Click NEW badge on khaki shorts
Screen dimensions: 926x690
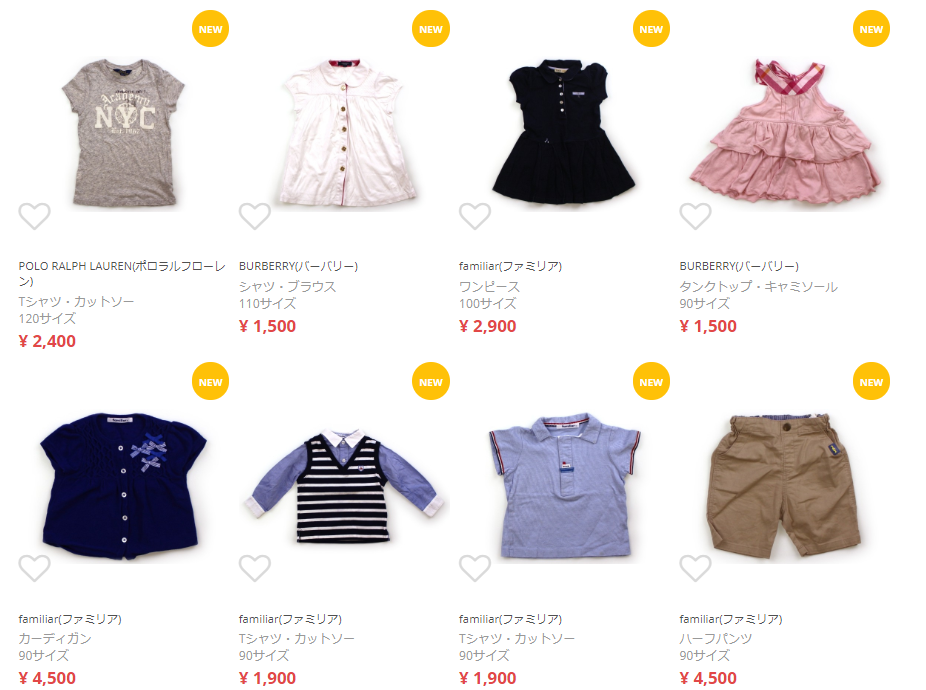(871, 382)
